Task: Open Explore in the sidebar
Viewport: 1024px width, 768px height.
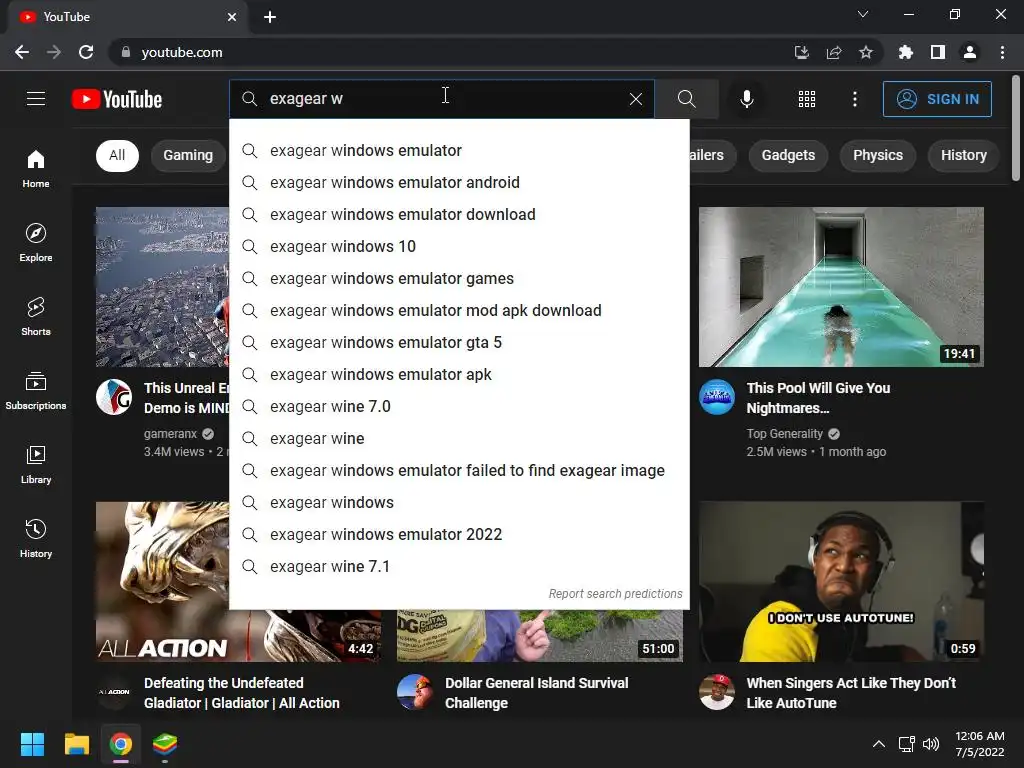Action: tap(36, 242)
